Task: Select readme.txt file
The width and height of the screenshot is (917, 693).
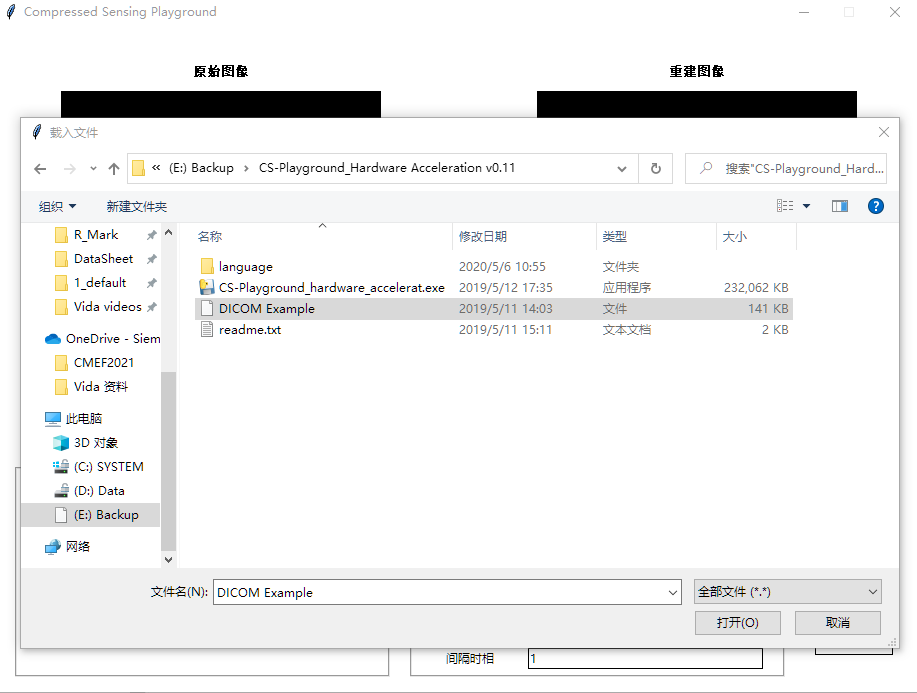Action: (x=494, y=330)
